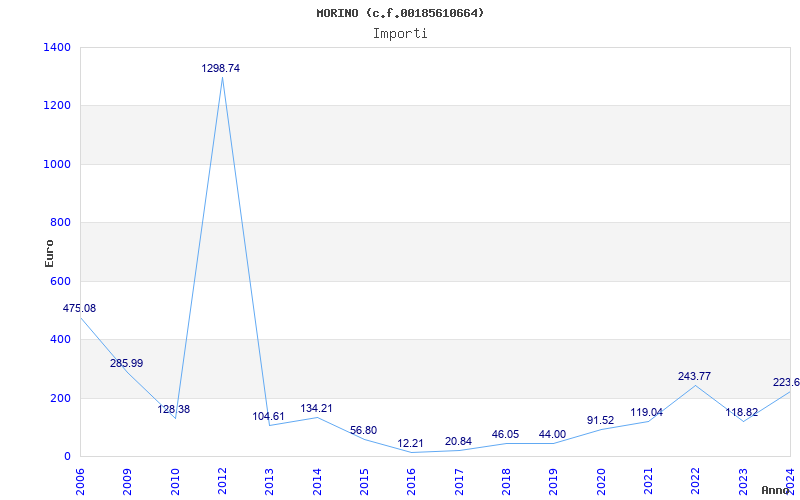Image resolution: width=800 pixels, height=500 pixels.
Task: Click the 134.21 data label
Action: [x=316, y=408]
